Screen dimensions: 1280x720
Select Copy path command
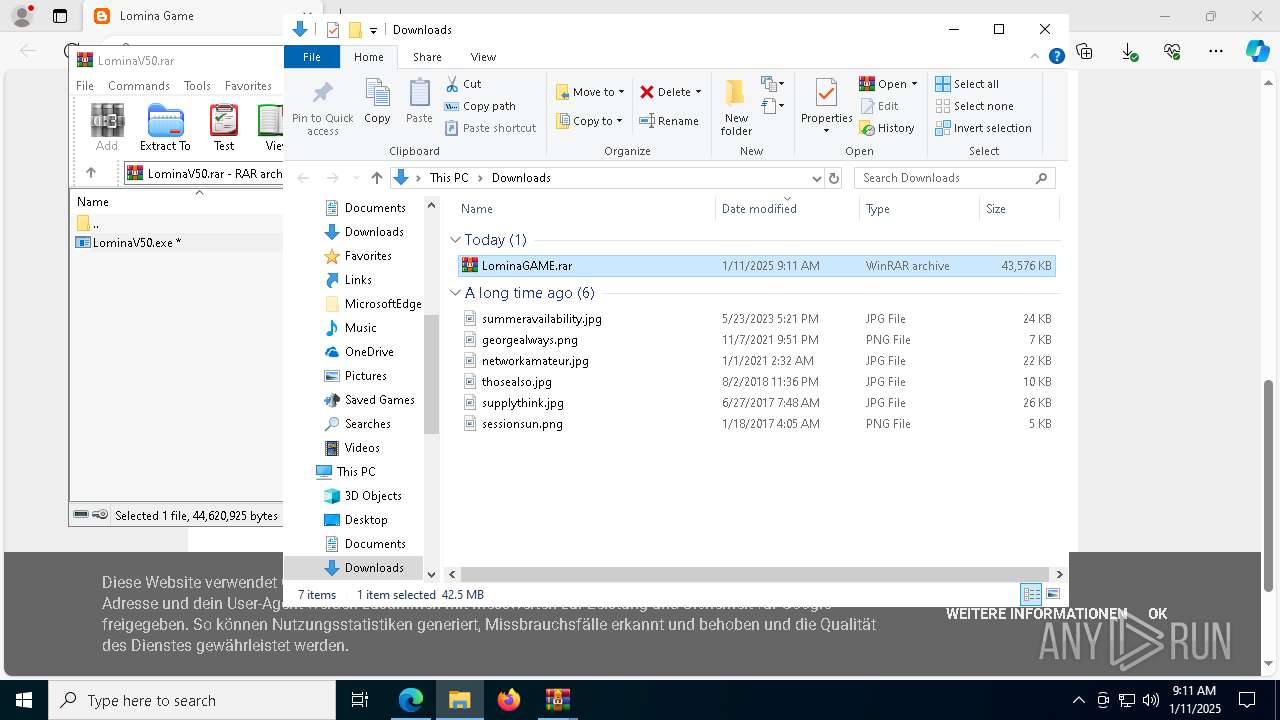480,106
